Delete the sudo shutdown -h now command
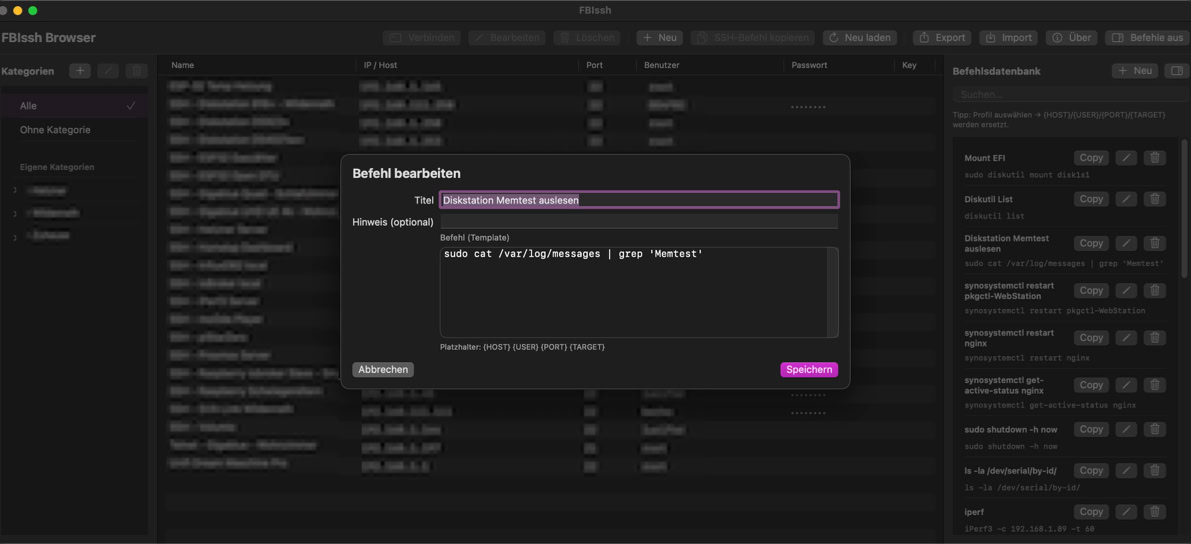1191x544 pixels. pos(1154,429)
